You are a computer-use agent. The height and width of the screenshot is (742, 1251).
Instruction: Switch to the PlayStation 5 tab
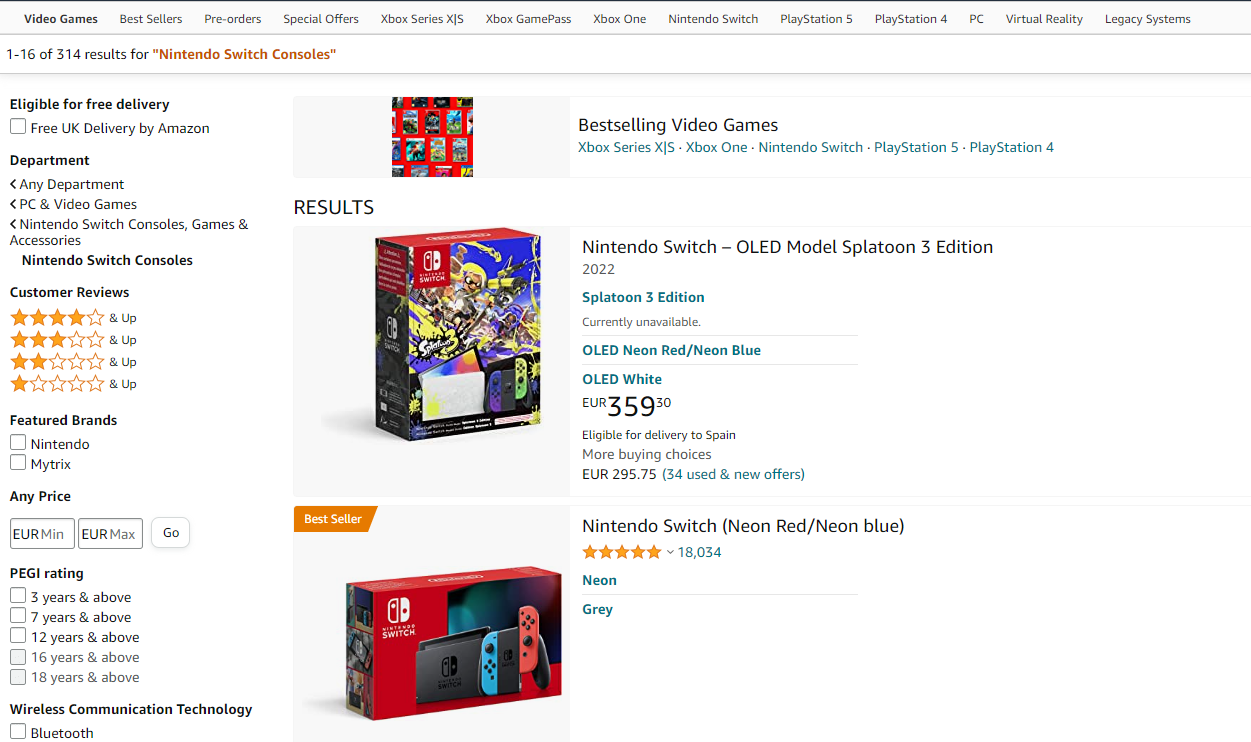816,19
